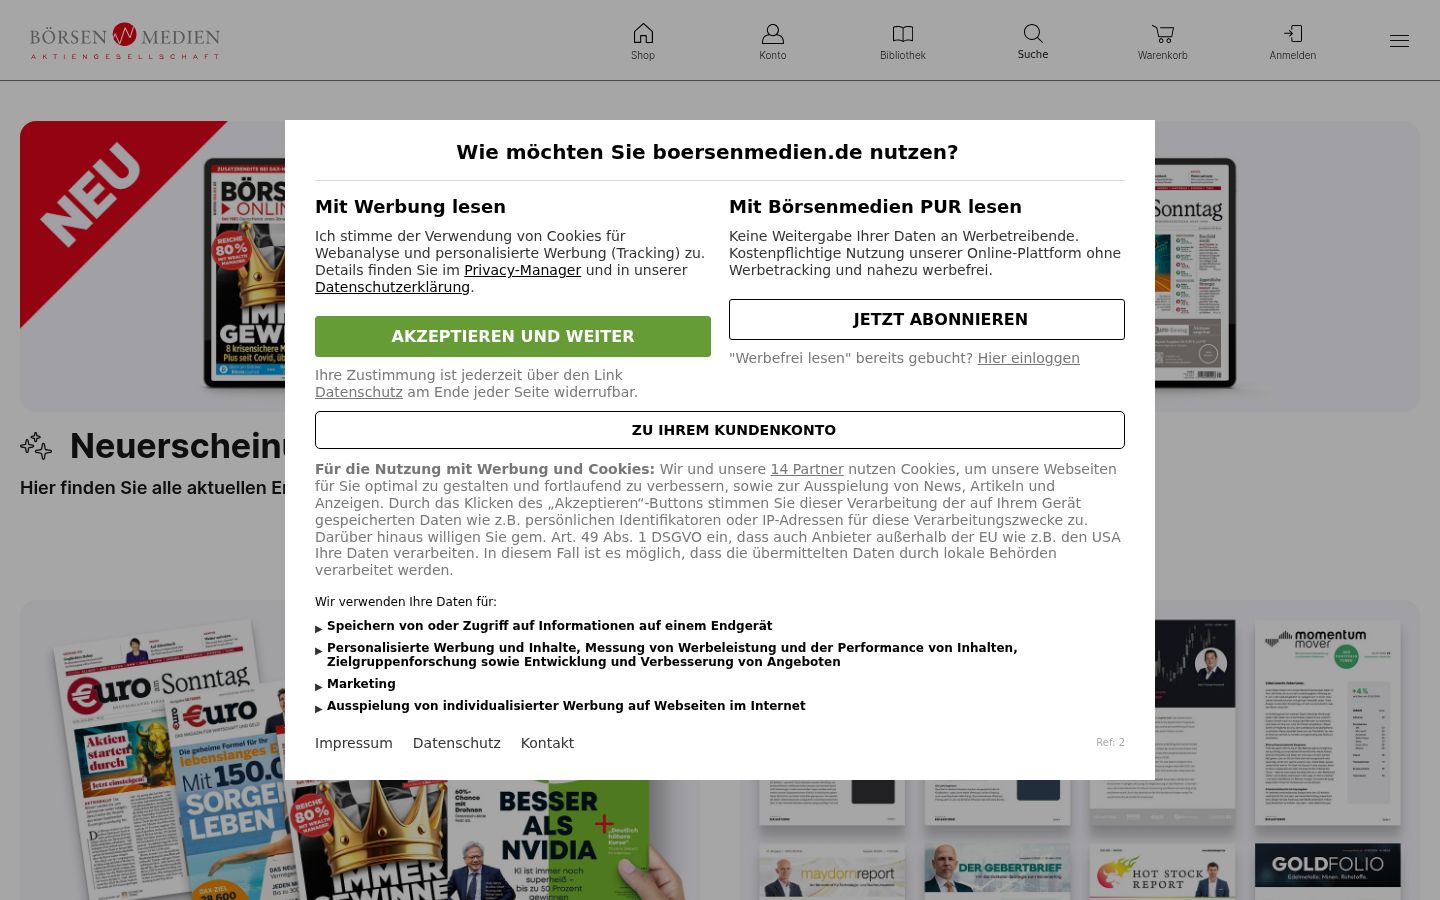This screenshot has width=1440, height=900.
Task: Click the Ref: 2 text in the dialog
Action: (1110, 742)
